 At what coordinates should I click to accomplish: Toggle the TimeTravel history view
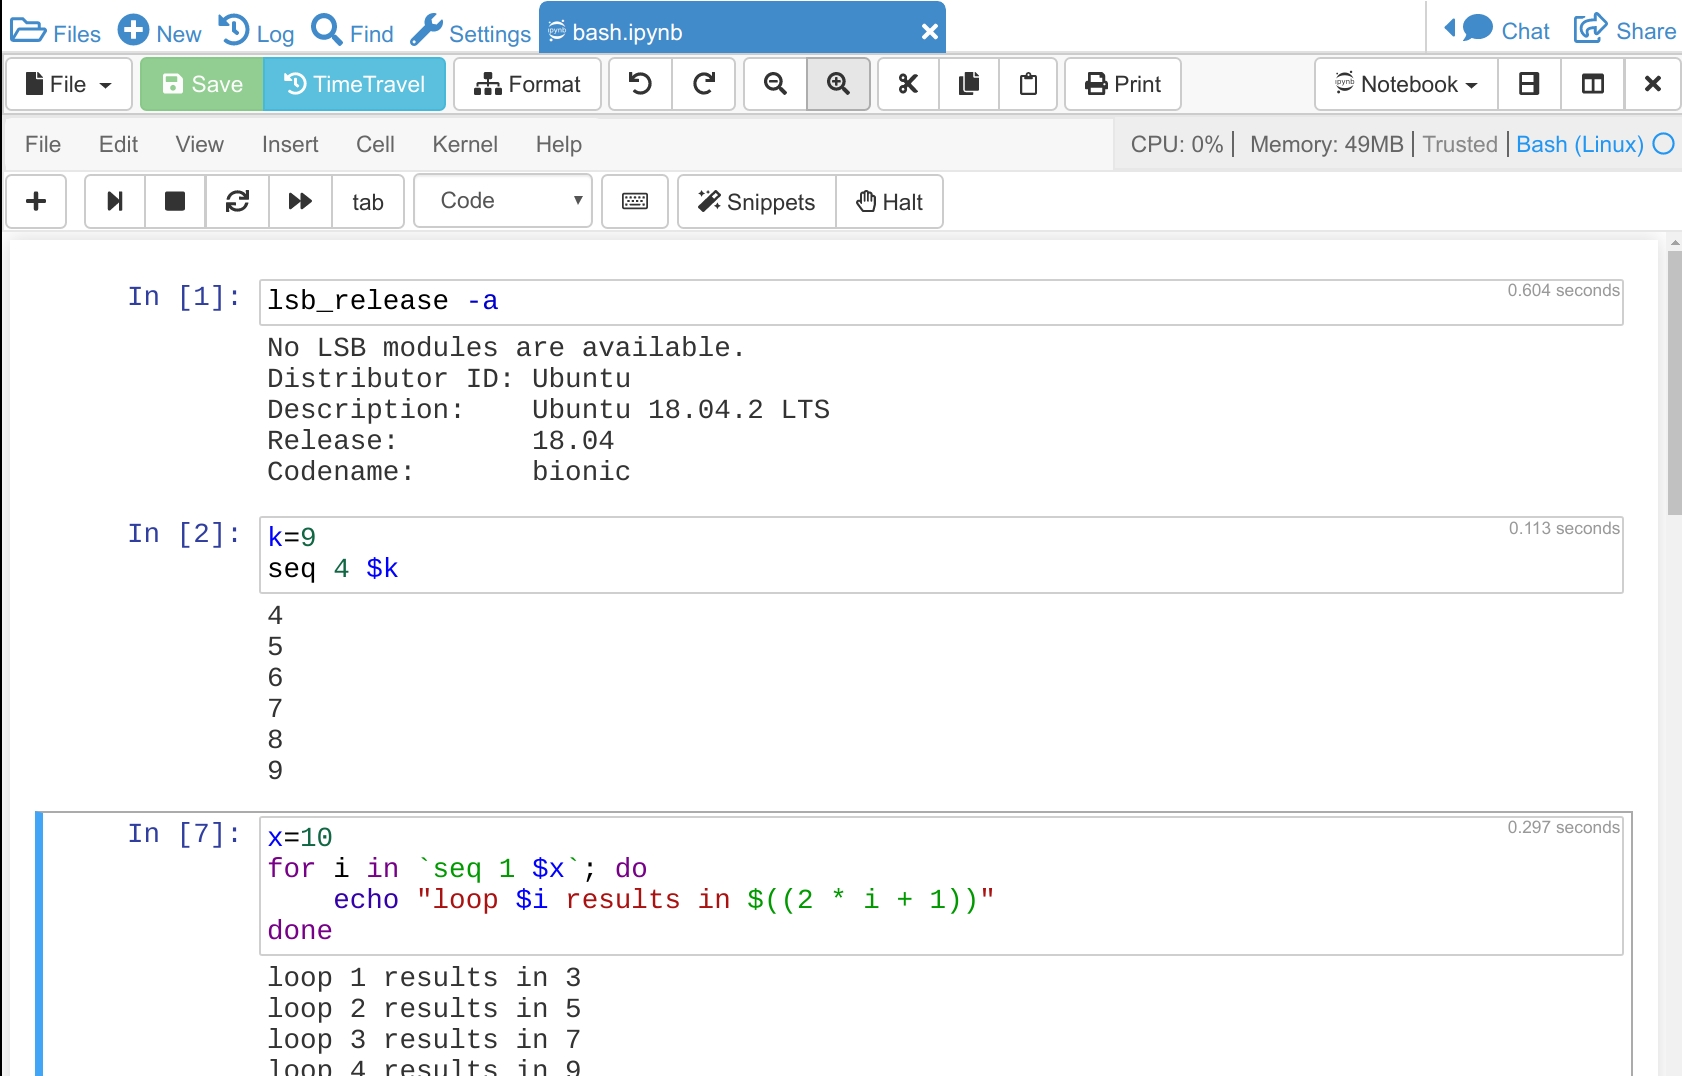pyautogui.click(x=355, y=84)
